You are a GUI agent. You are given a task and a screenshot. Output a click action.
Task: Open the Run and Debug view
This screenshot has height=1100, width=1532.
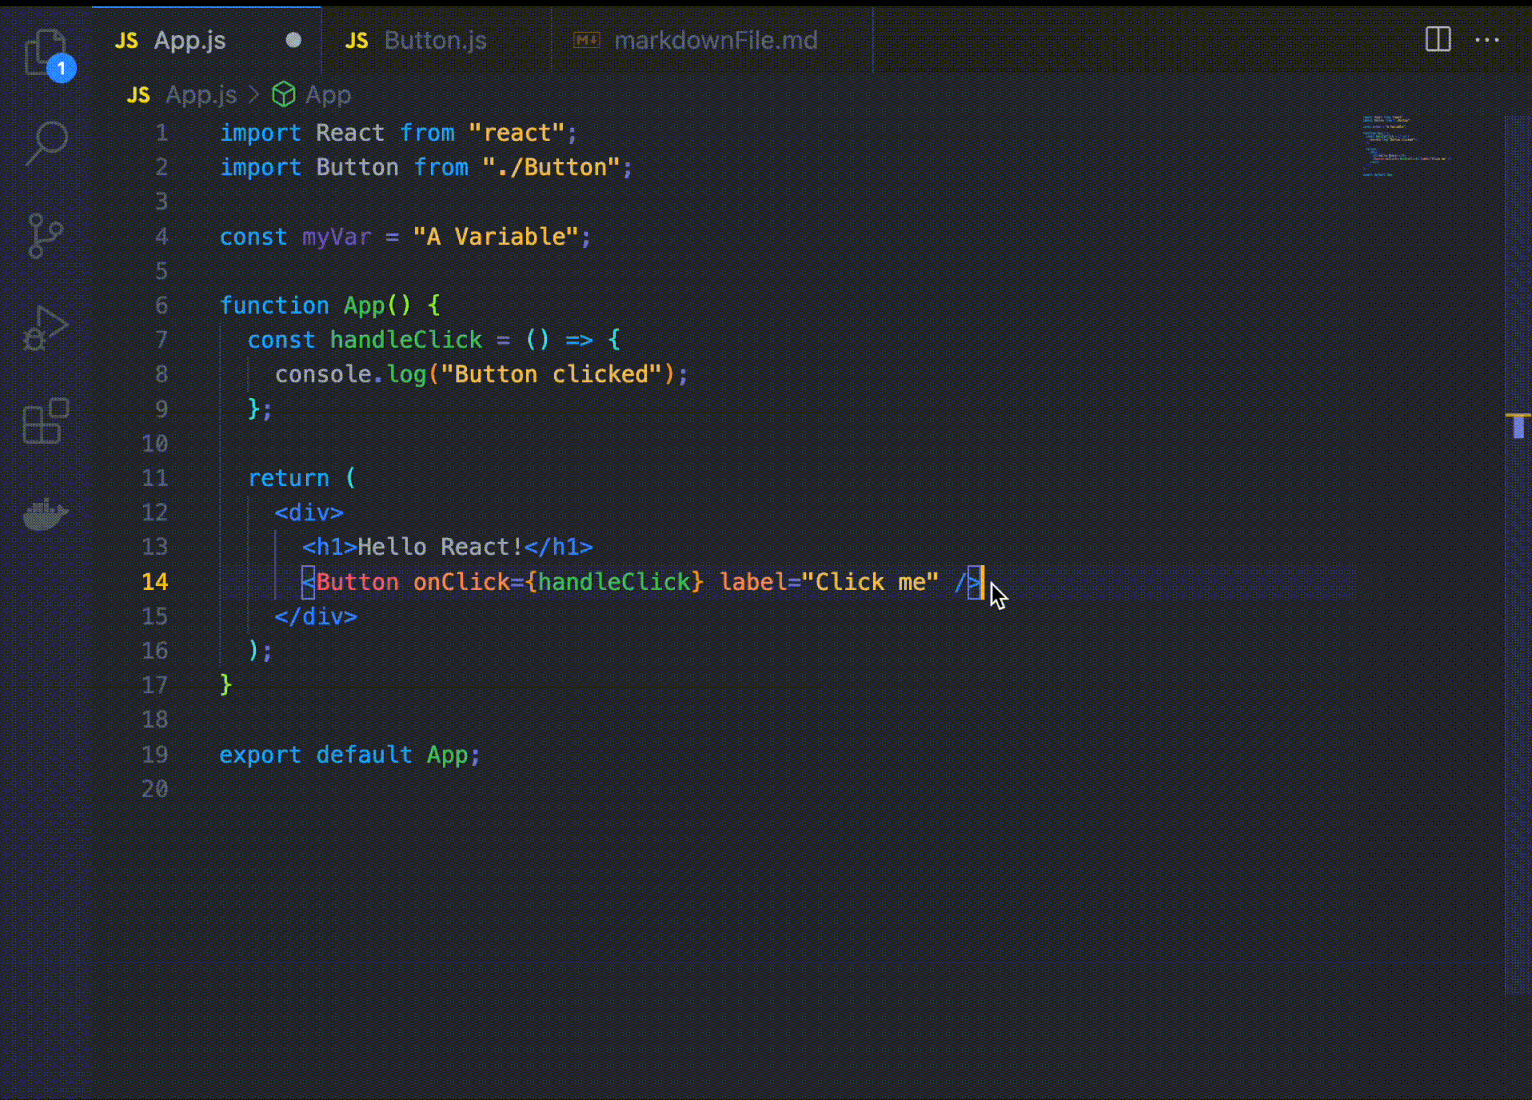46,328
